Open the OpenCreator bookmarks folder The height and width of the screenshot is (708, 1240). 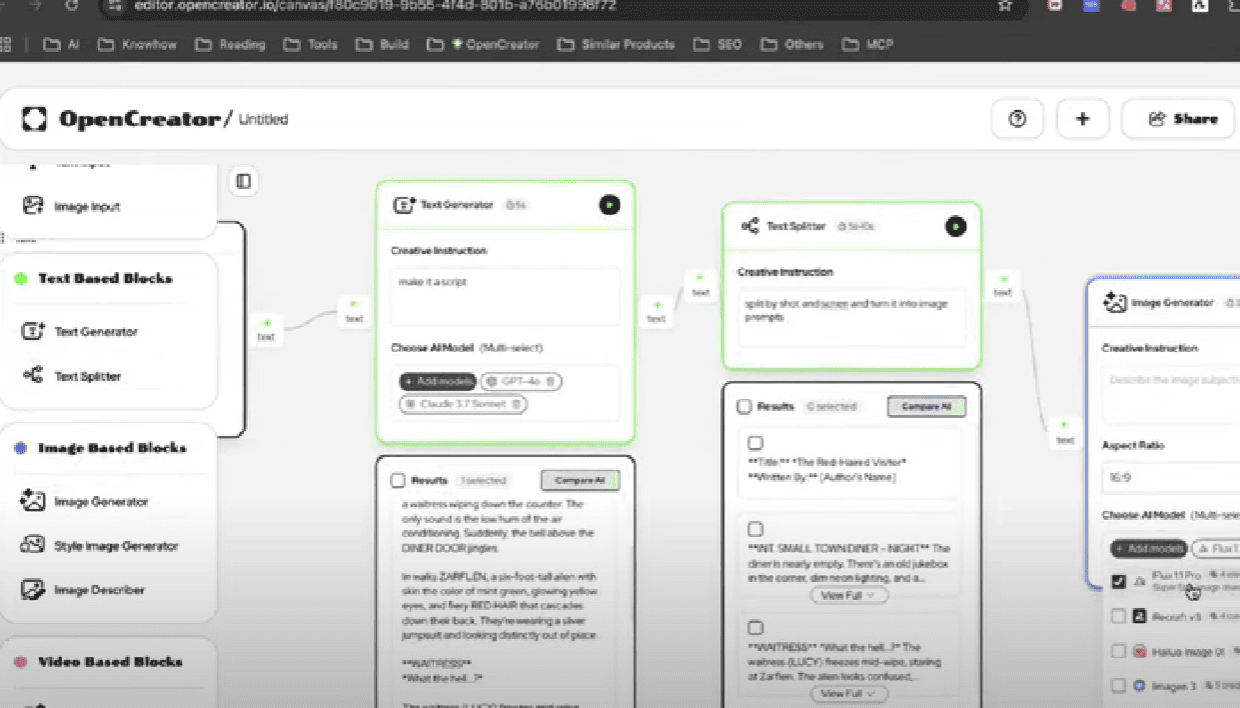pos(483,44)
